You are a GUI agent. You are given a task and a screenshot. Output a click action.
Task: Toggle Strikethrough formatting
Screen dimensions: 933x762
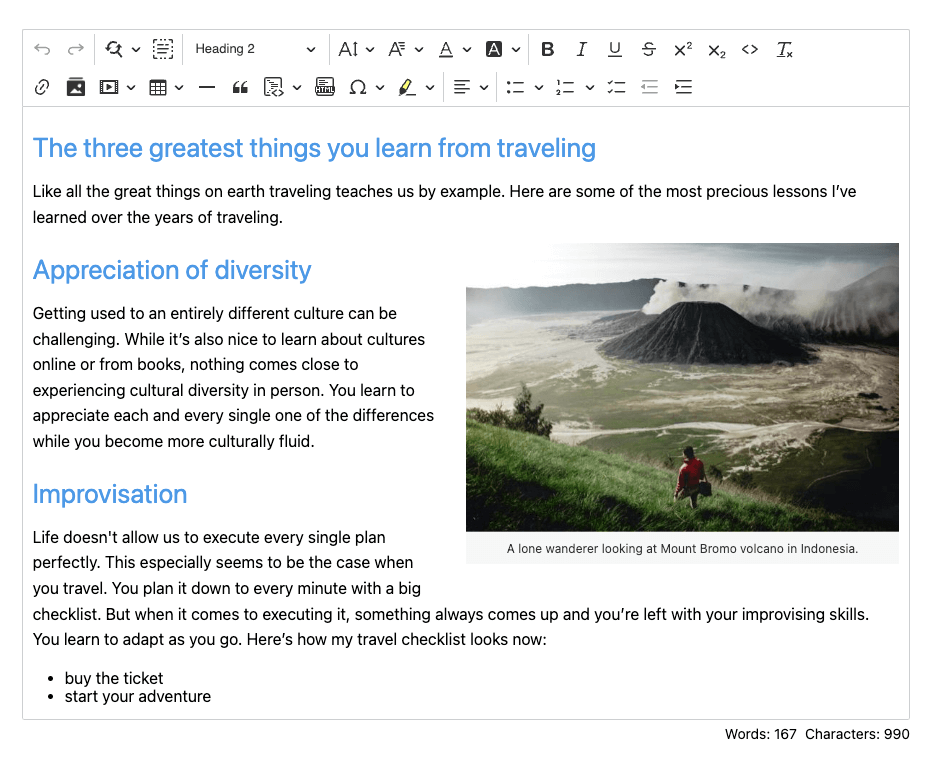tap(649, 49)
